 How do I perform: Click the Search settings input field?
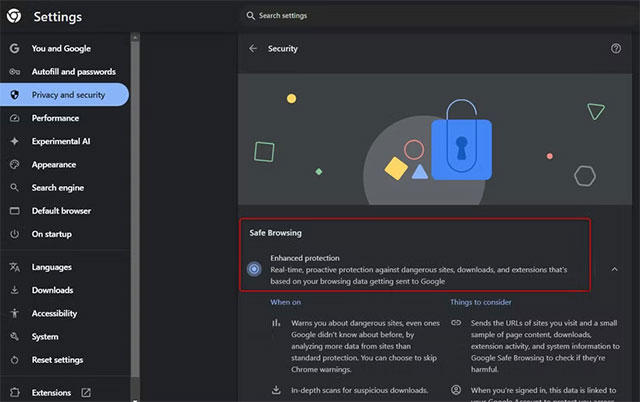point(440,16)
